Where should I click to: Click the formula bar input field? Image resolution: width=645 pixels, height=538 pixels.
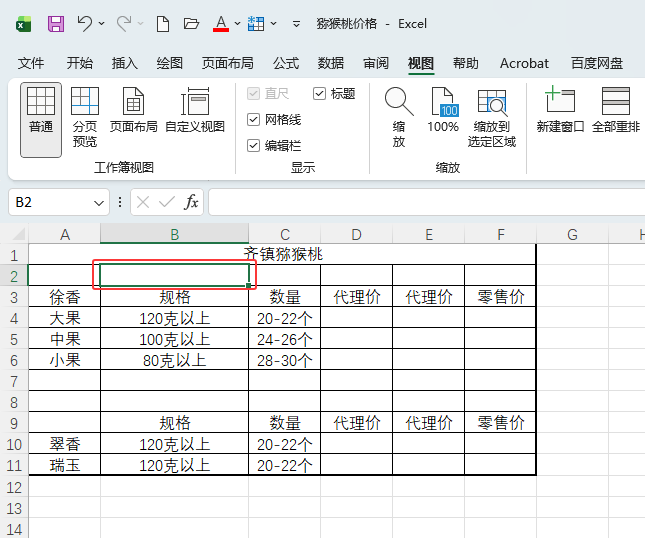tap(427, 202)
